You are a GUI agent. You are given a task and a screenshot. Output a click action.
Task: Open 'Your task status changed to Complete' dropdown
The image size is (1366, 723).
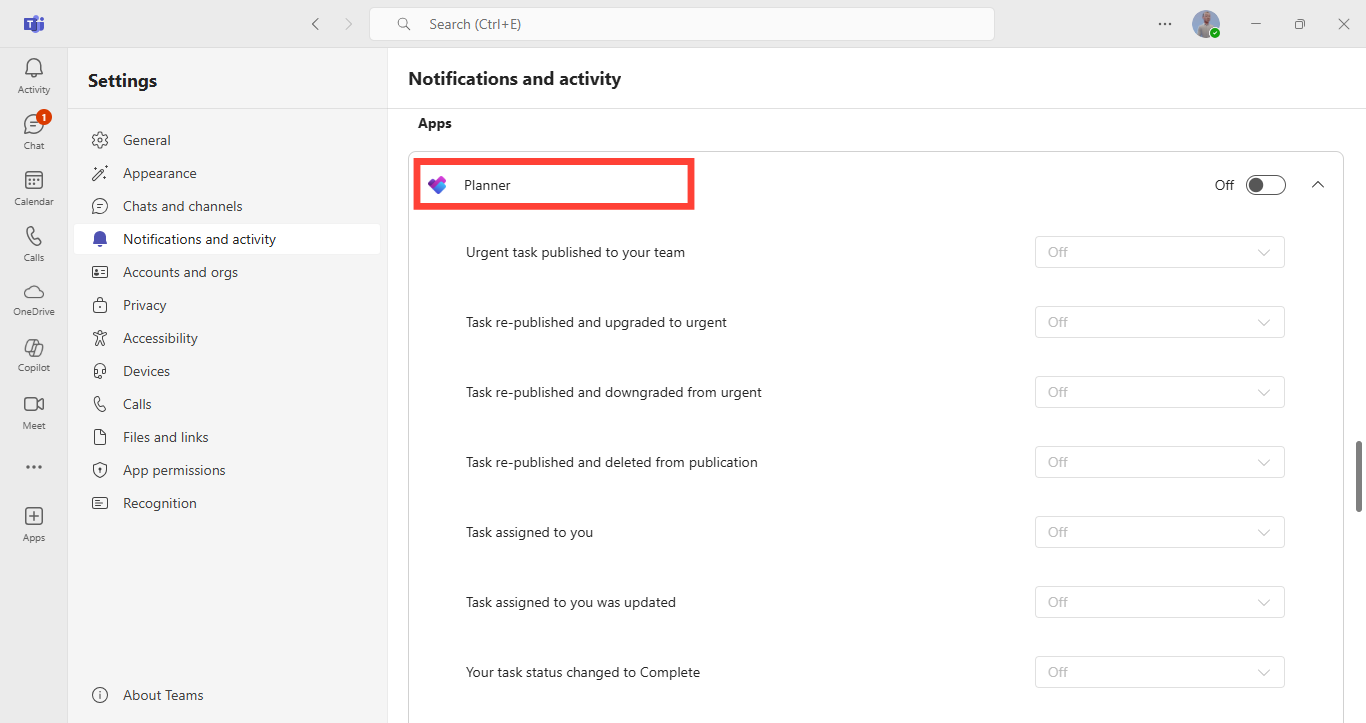(1159, 672)
